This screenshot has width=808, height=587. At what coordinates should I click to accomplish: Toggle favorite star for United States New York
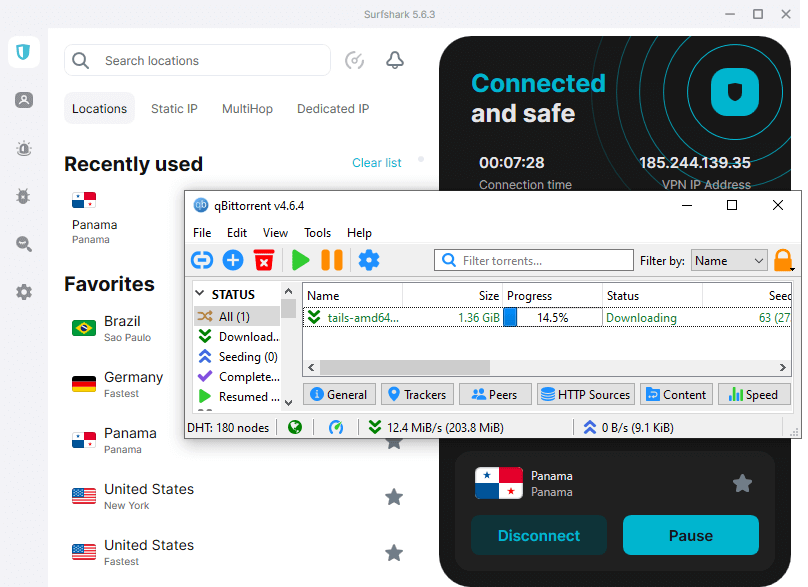point(394,497)
